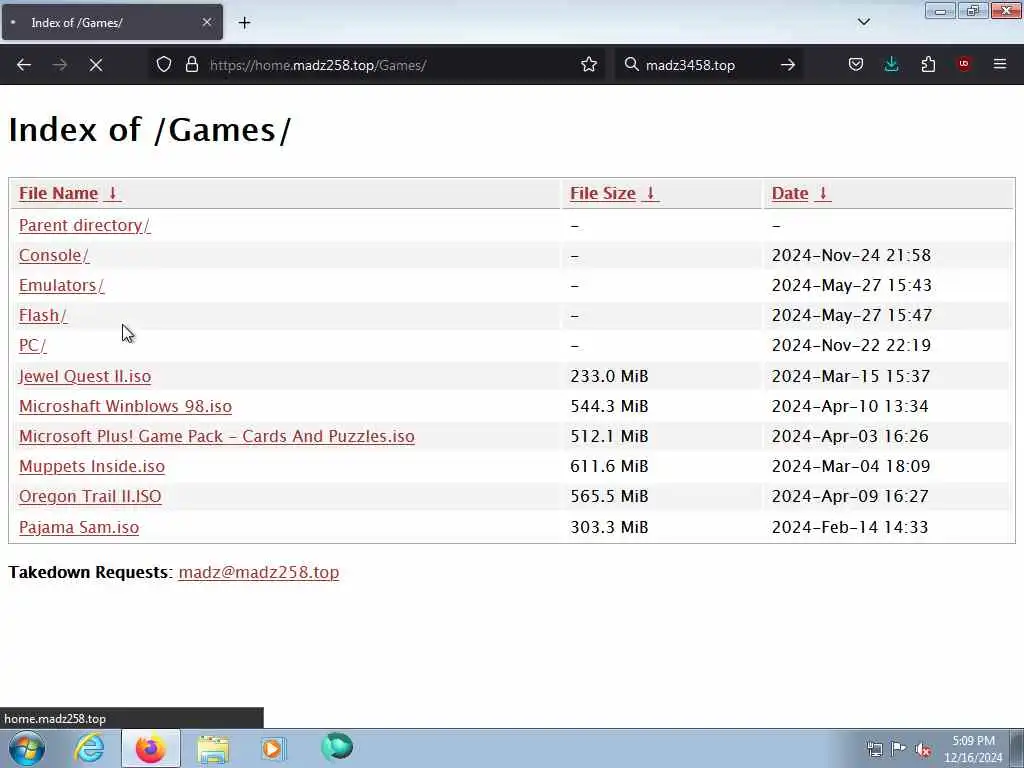Open the green round taskbar app
The width and height of the screenshot is (1024, 768).
pos(337,747)
